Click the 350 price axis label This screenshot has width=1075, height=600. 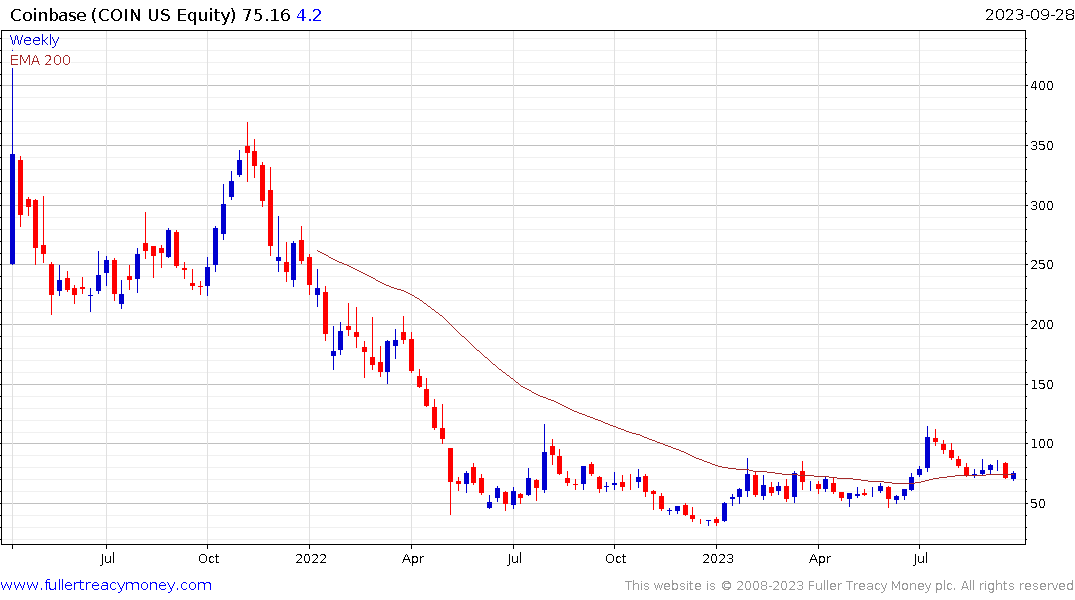click(1042, 145)
